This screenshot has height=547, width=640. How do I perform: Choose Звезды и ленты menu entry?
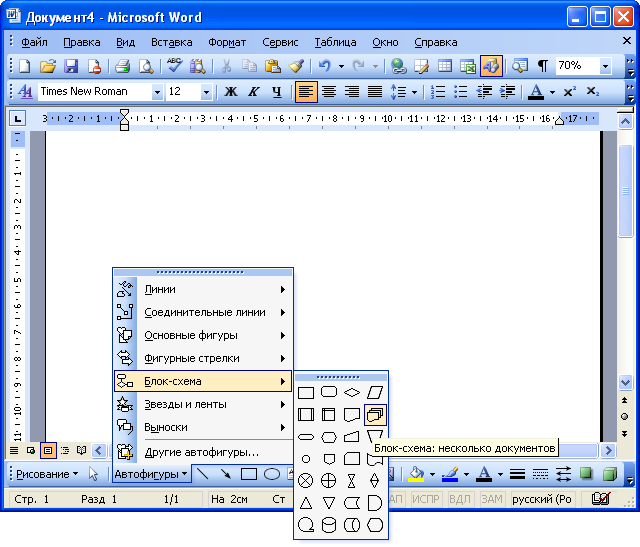[x=203, y=405]
